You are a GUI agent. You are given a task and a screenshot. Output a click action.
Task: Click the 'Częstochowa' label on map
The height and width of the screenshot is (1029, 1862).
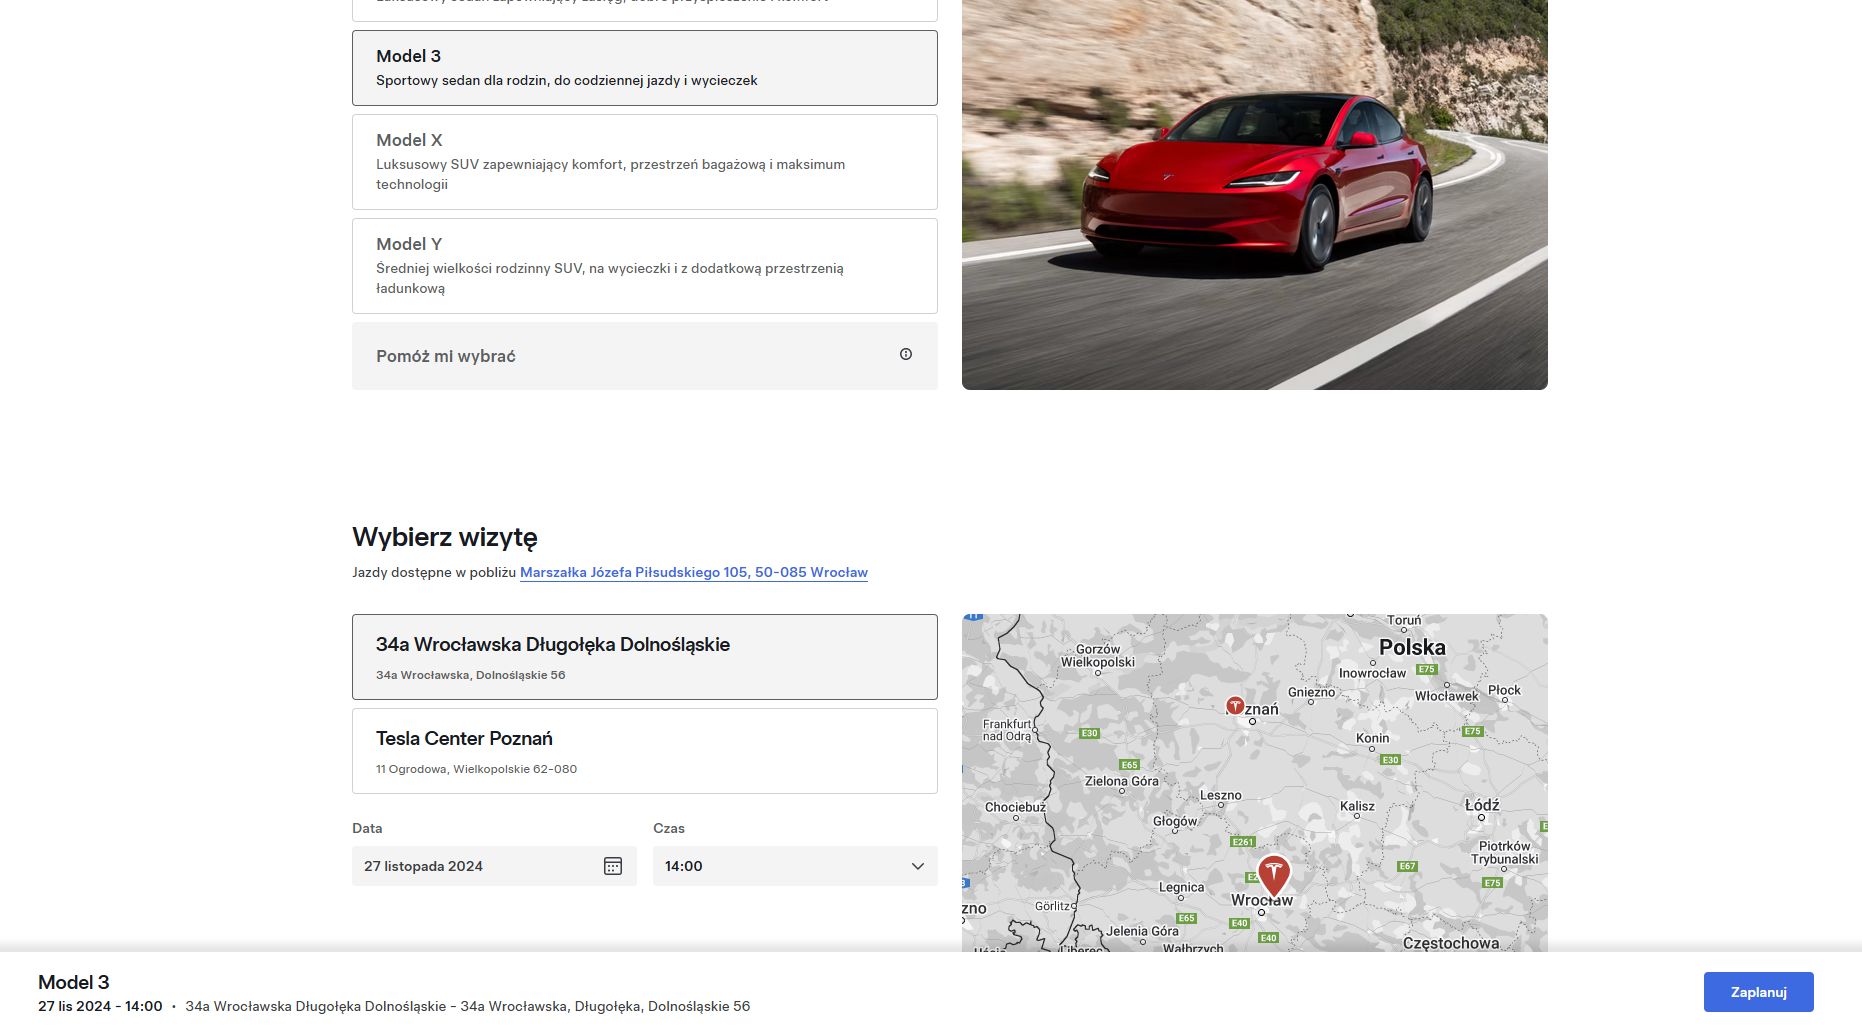pyautogui.click(x=1451, y=943)
